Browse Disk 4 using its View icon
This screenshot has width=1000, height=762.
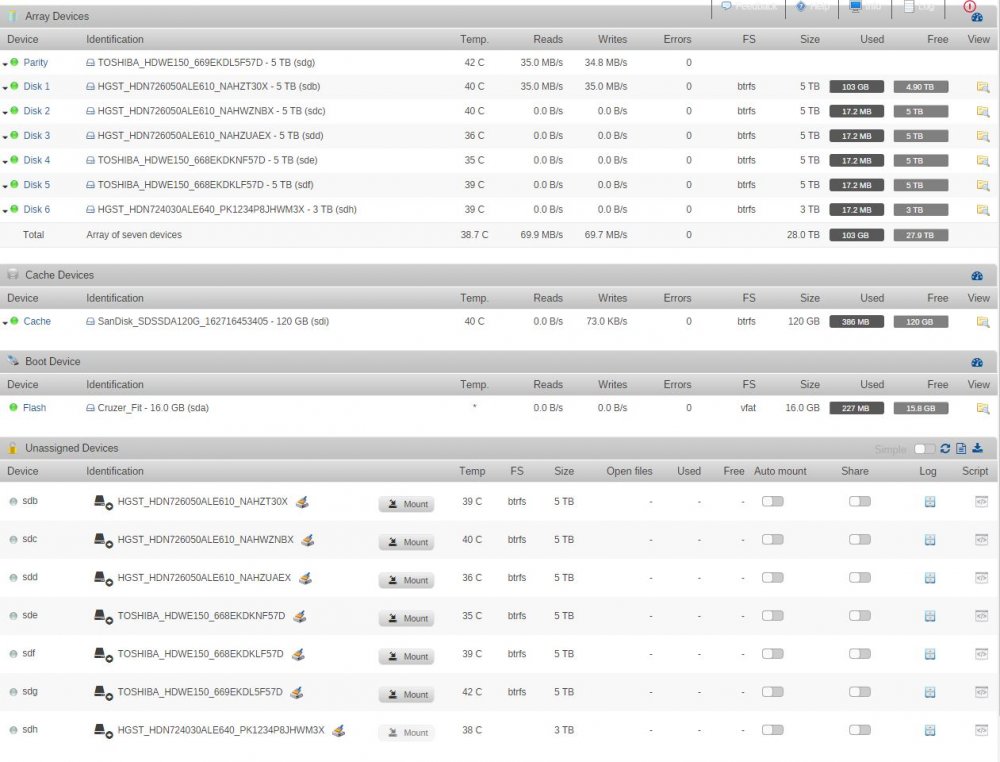click(x=982, y=161)
